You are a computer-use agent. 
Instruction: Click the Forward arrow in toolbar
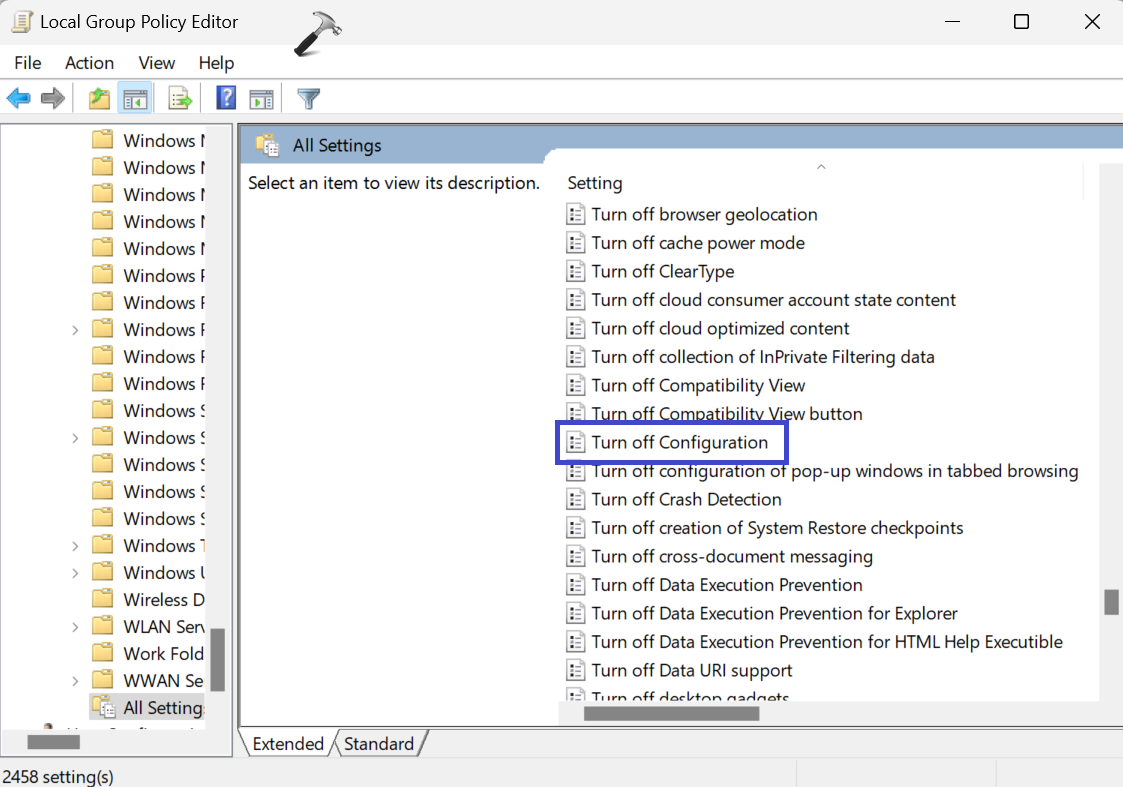tap(53, 98)
